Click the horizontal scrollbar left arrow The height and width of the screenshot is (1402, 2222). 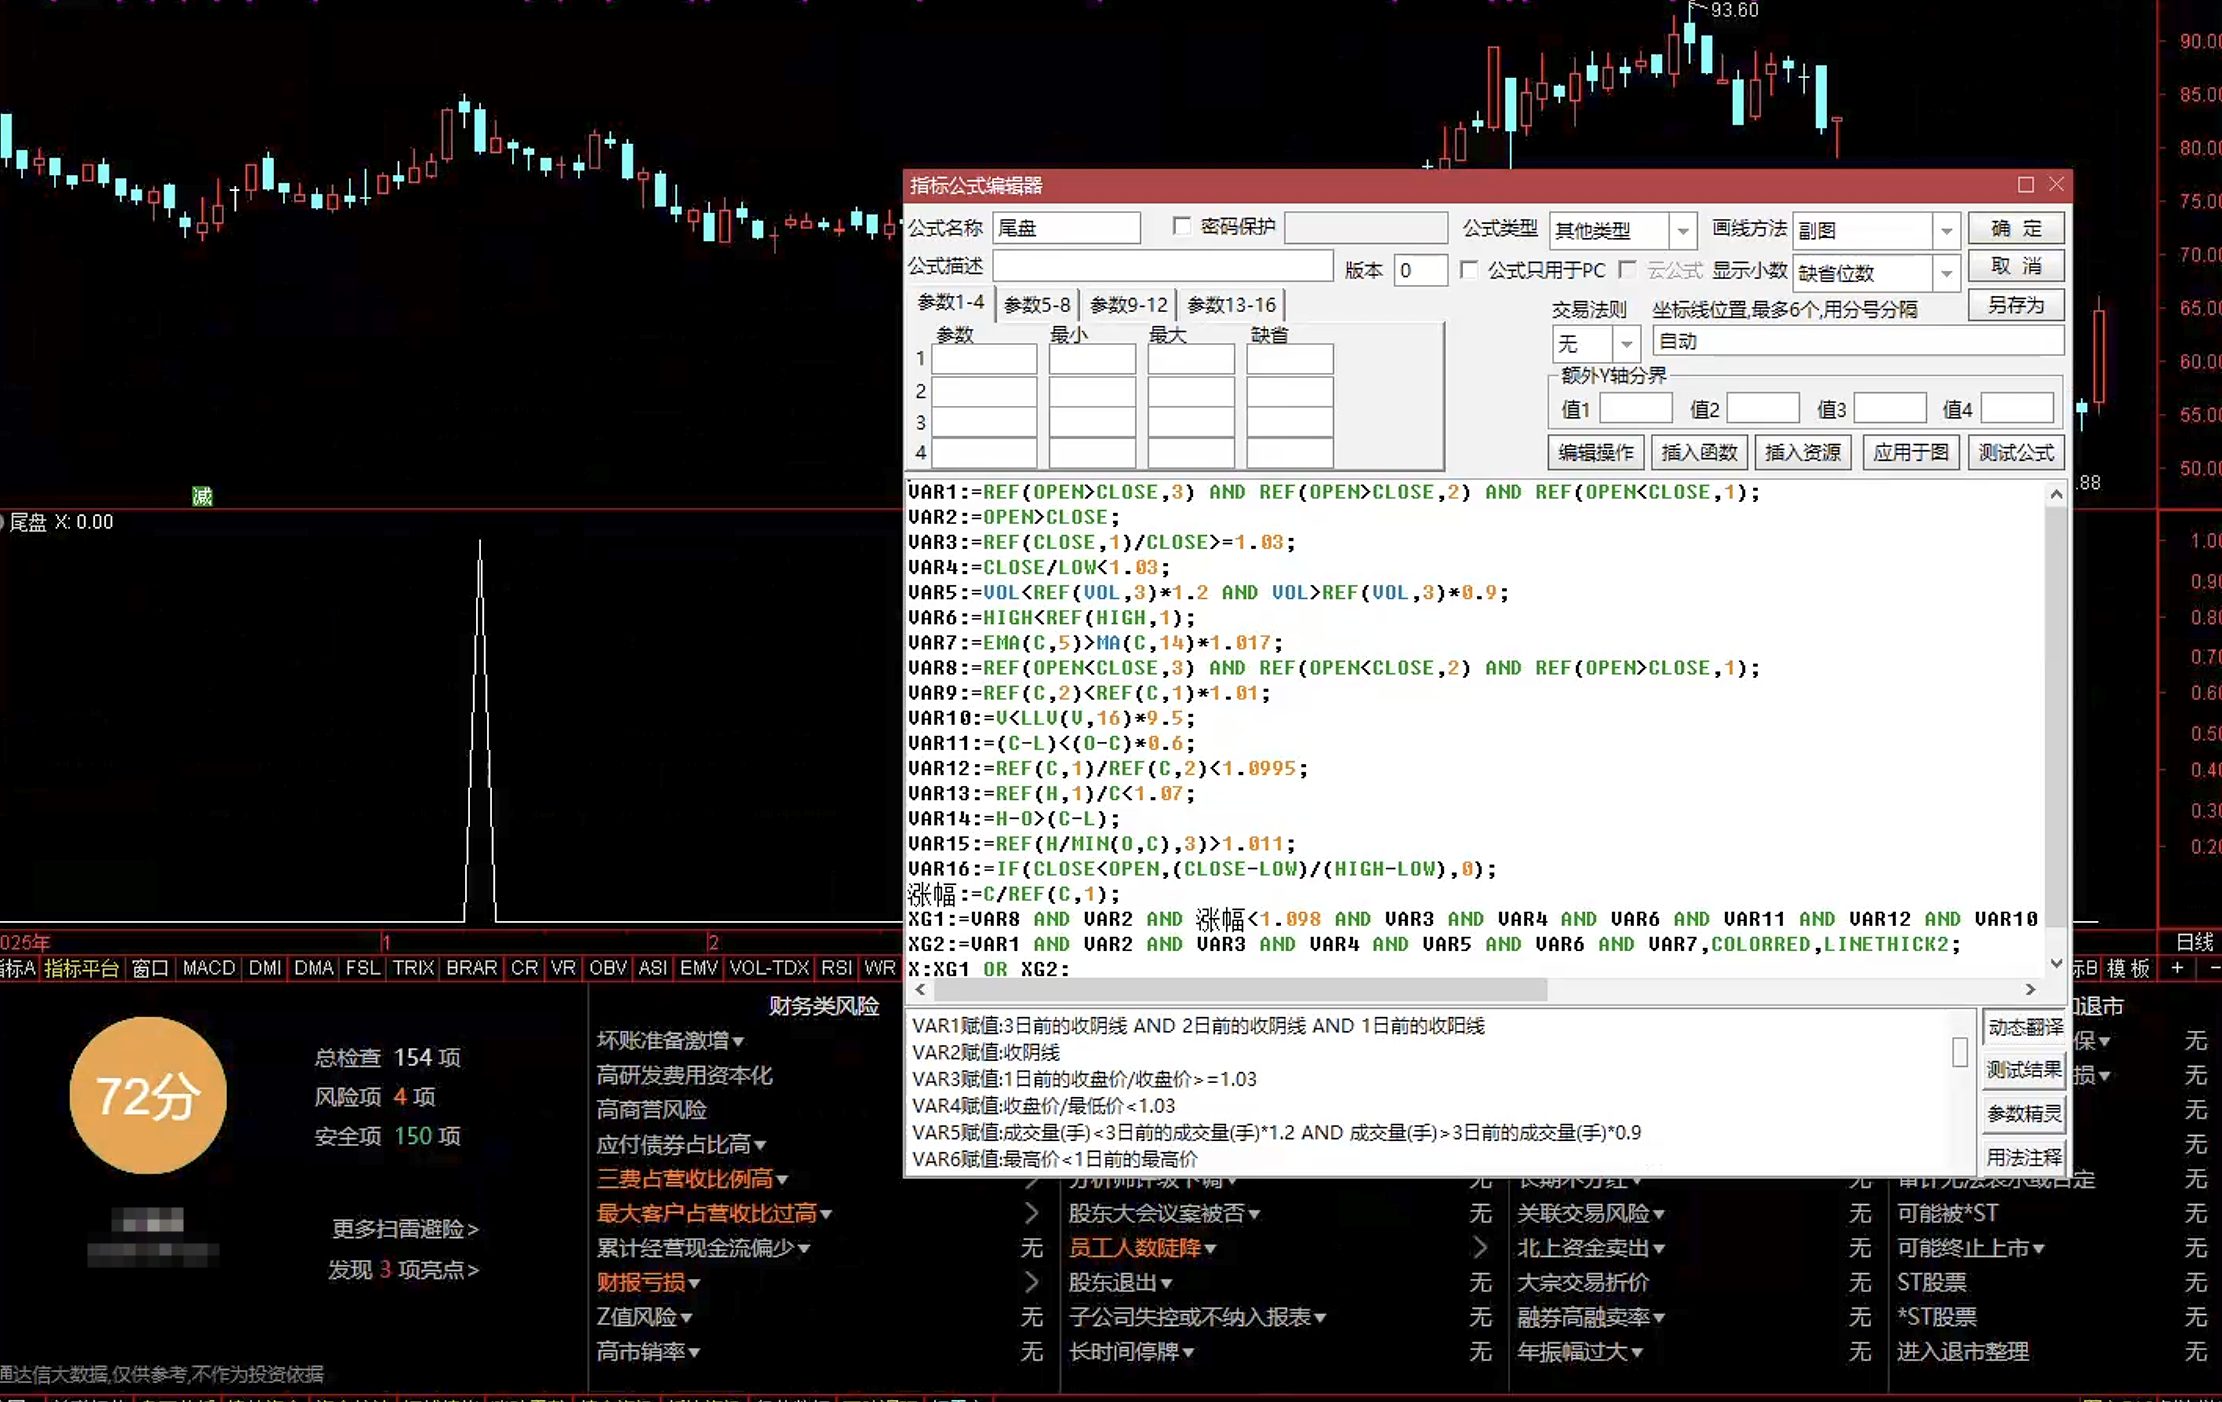(920, 989)
